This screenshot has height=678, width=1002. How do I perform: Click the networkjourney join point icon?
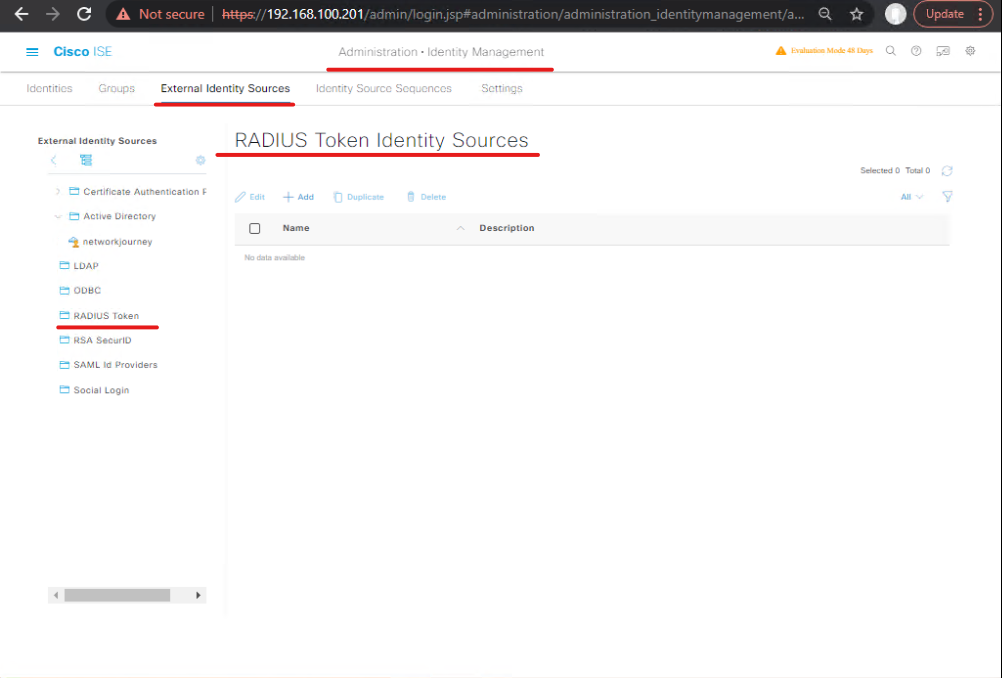73,242
